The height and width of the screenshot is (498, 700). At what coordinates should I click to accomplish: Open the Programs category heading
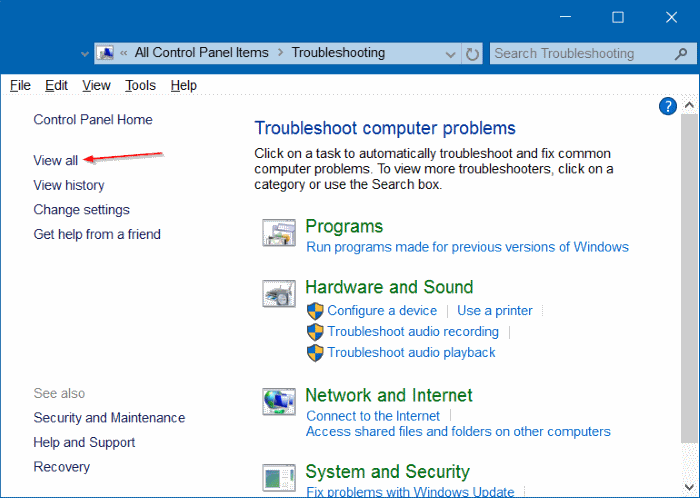[x=344, y=226]
